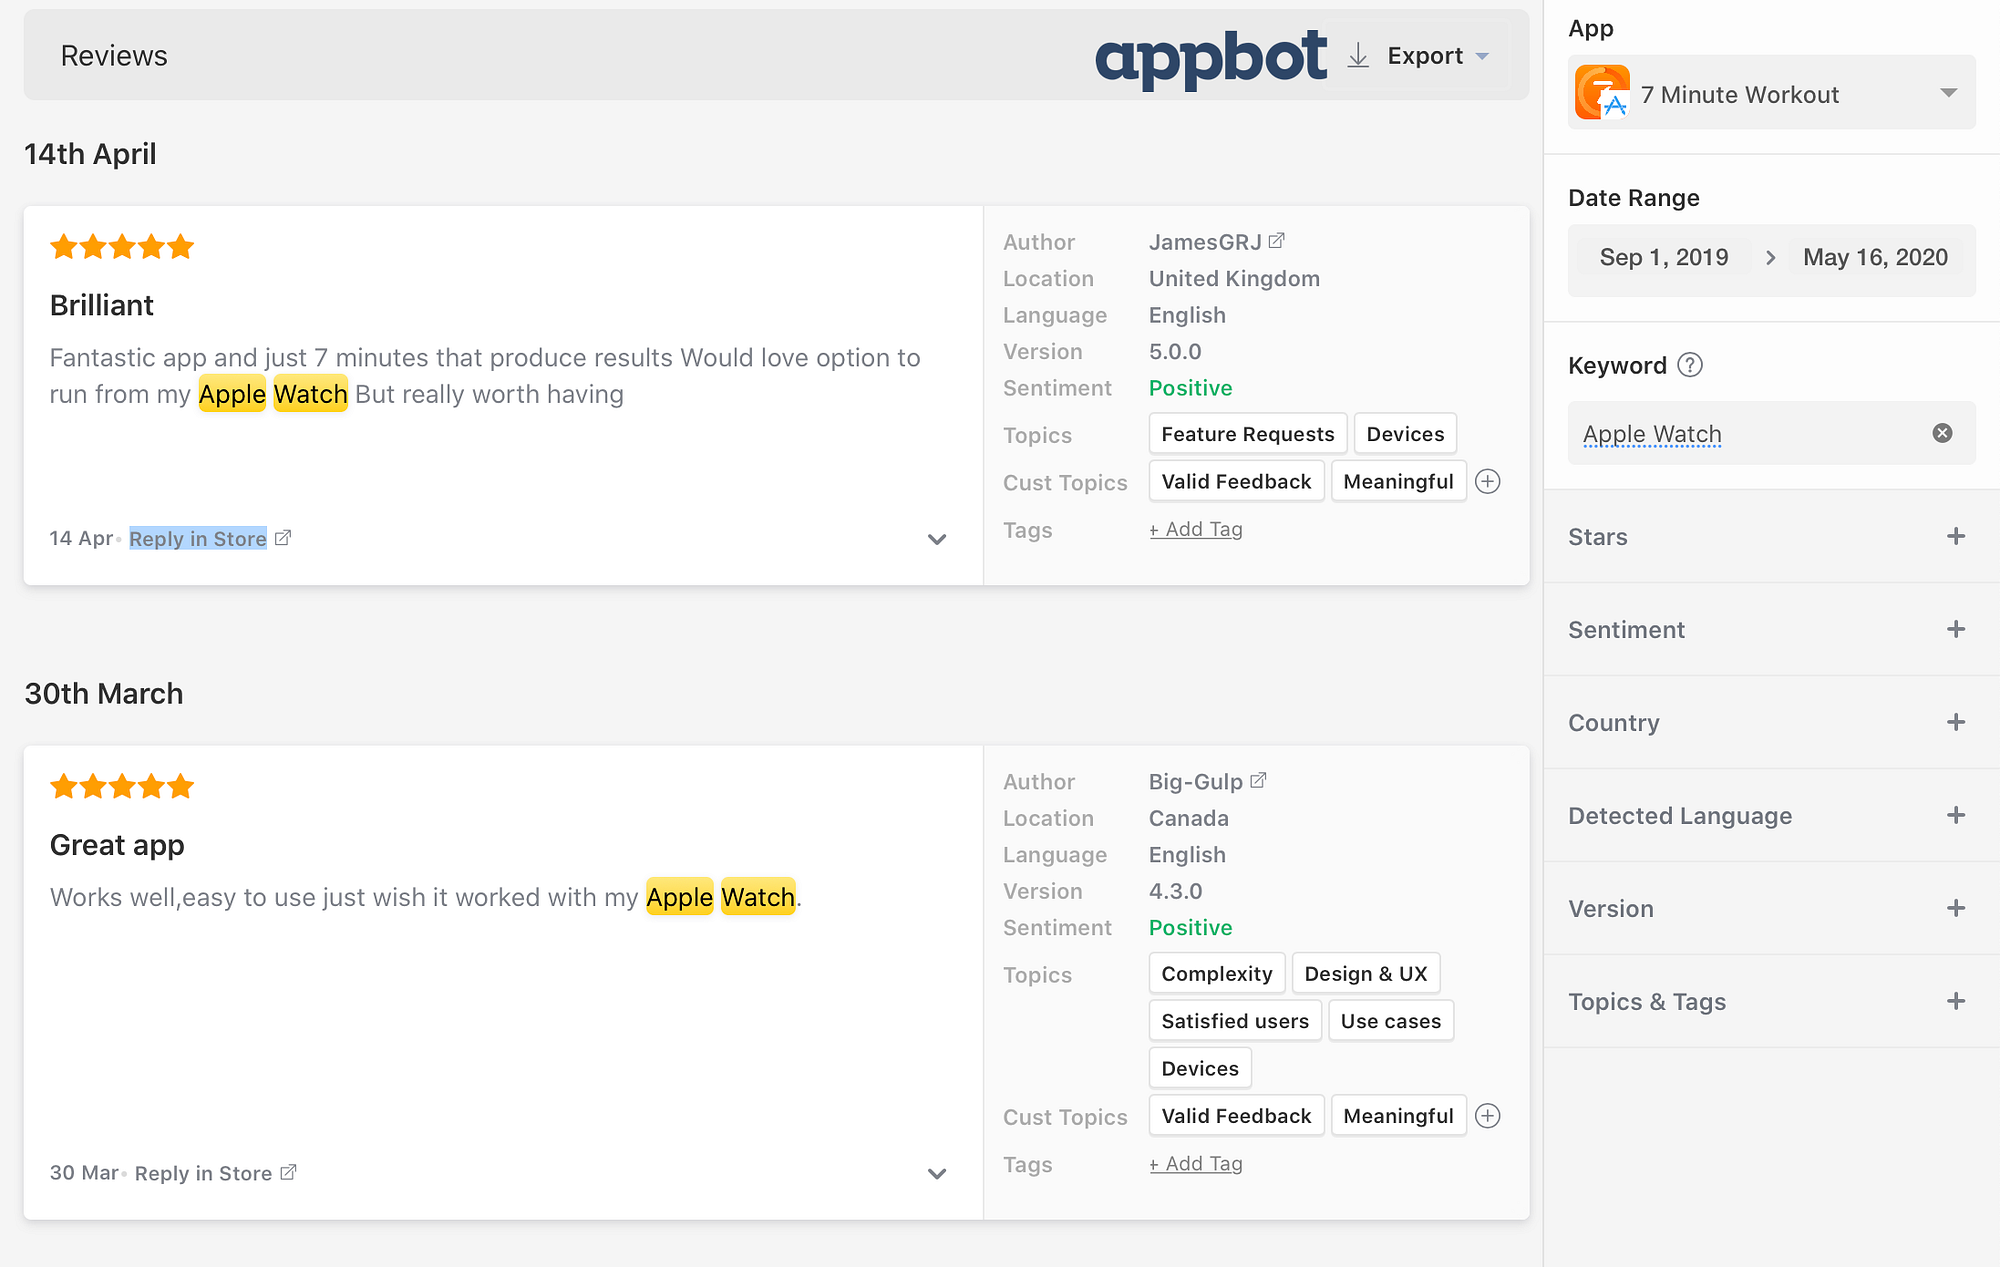
Task: Click the 7 Minute Workout app icon
Action: tap(1601, 93)
